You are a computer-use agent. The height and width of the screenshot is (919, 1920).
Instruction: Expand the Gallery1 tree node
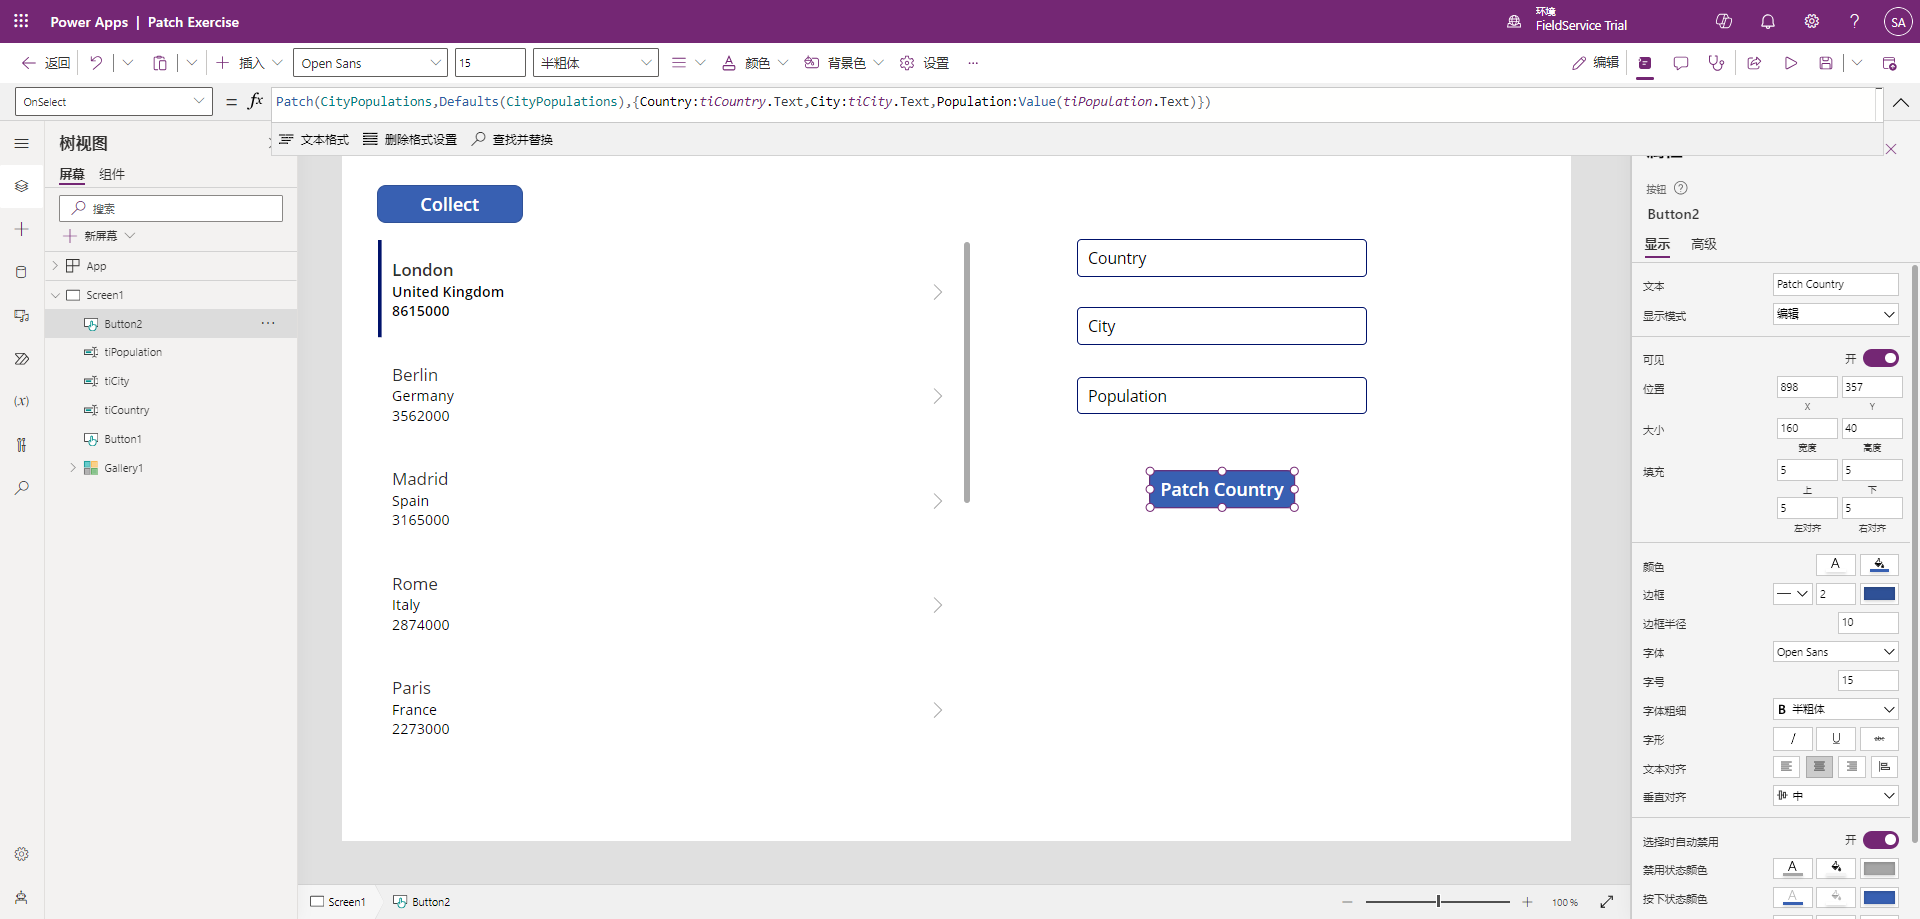pos(73,468)
